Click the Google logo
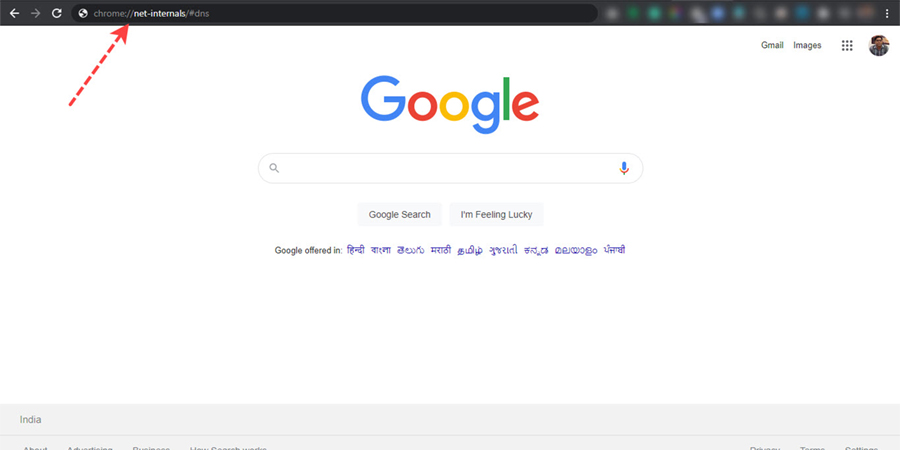 pos(450,104)
